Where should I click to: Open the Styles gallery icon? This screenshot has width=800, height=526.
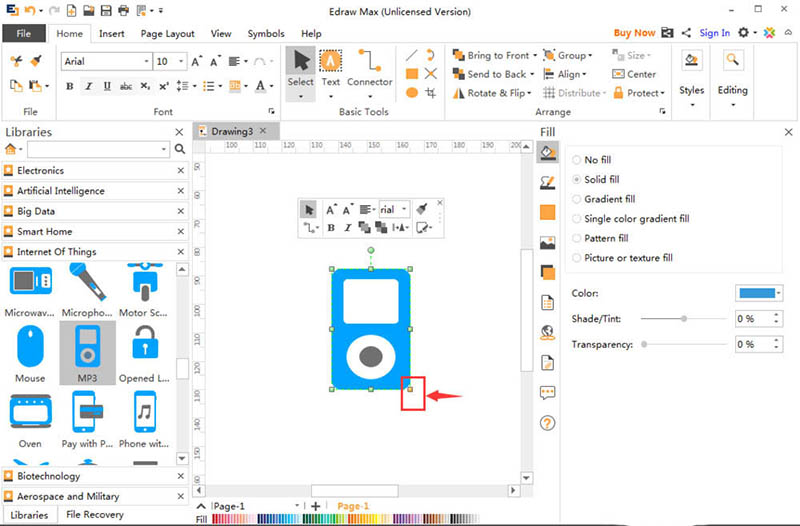(691, 70)
